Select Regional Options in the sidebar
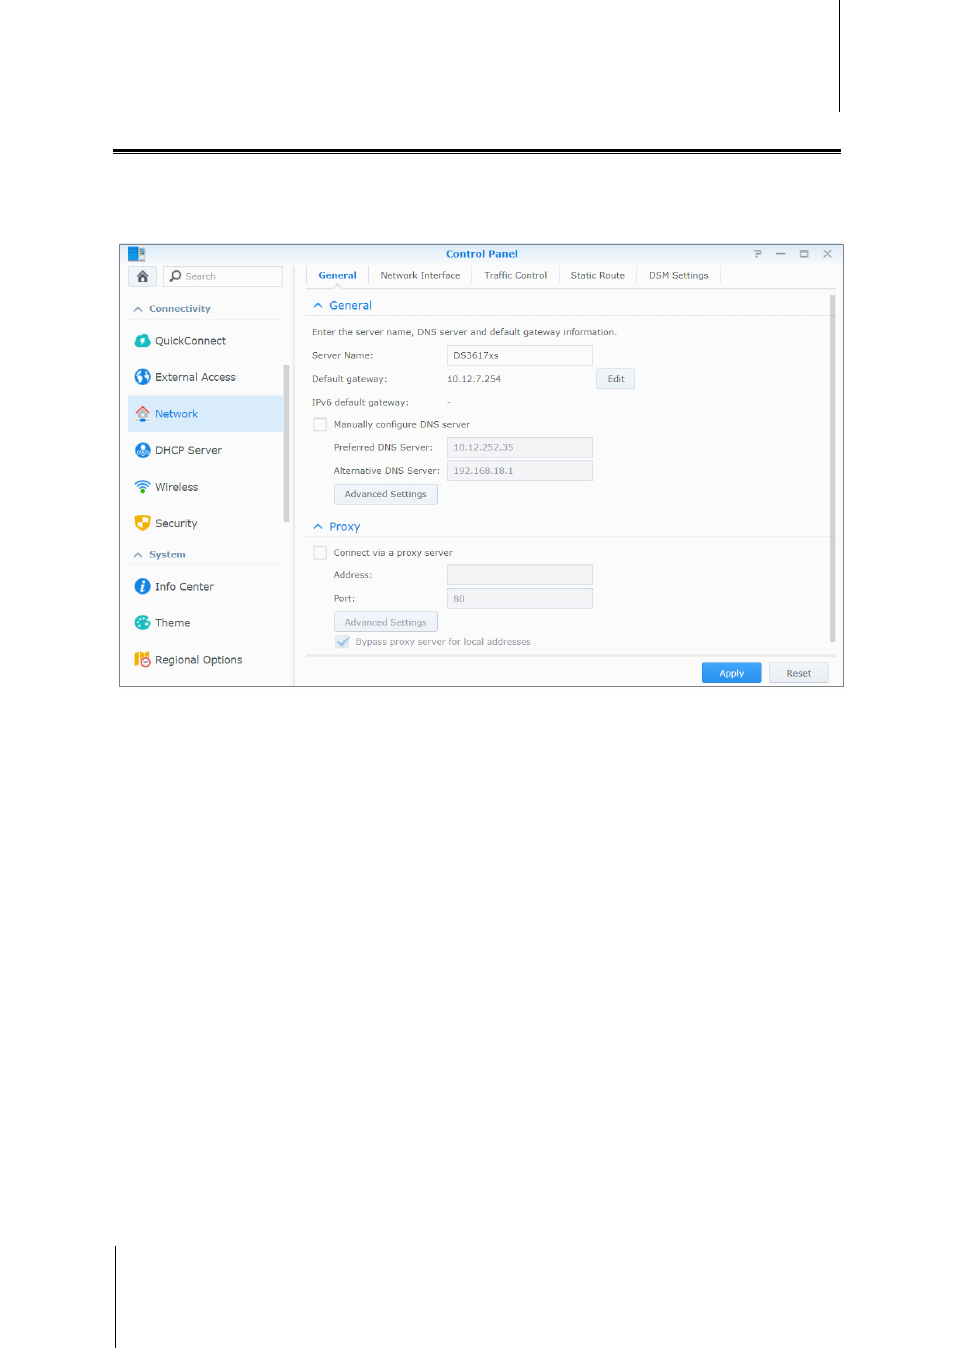This screenshot has width=954, height=1349. tap(206, 659)
